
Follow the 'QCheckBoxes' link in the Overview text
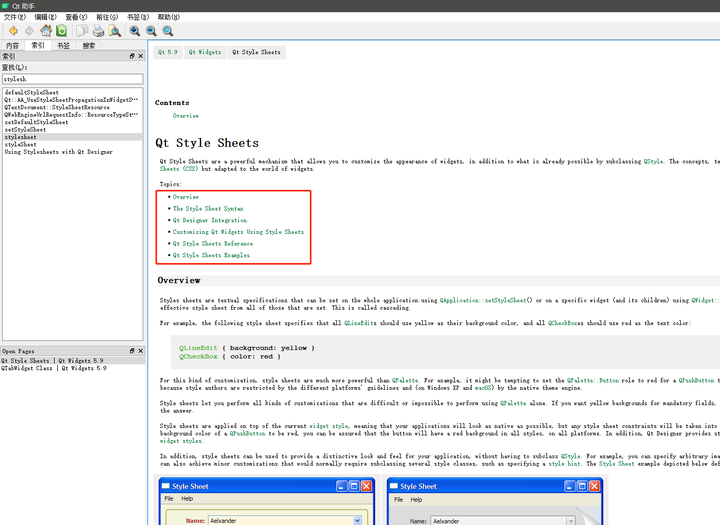coord(566,323)
